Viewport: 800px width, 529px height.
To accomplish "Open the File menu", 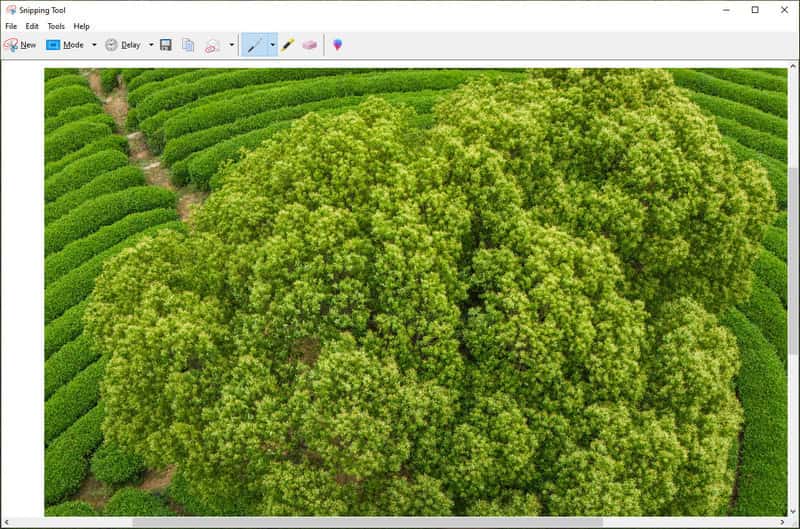I will pyautogui.click(x=11, y=26).
